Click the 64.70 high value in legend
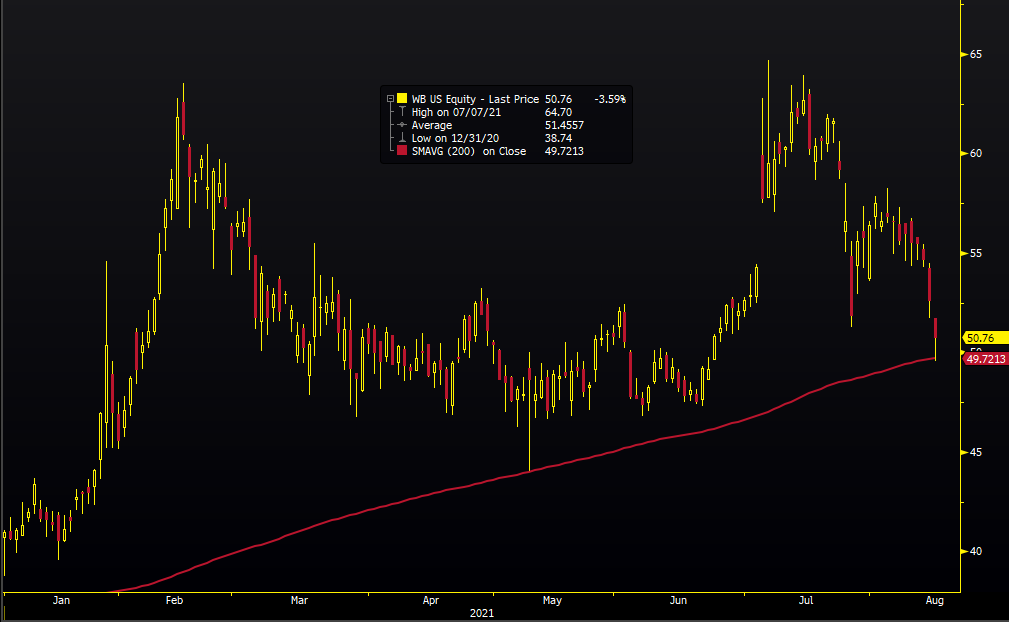This screenshot has height=622, width=1009. (x=558, y=112)
